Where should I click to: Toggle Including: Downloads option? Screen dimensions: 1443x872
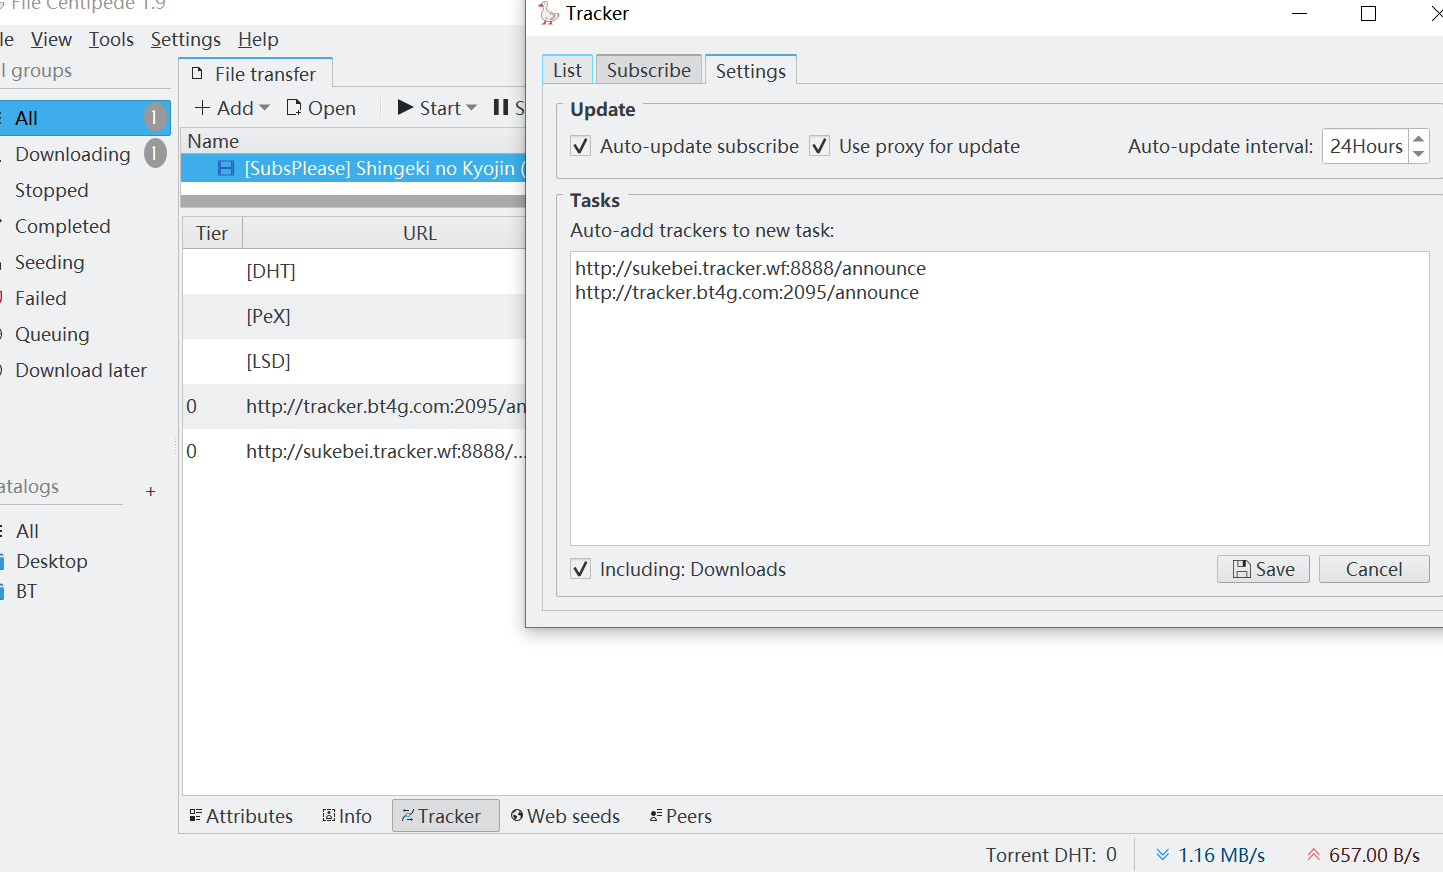[x=580, y=569]
